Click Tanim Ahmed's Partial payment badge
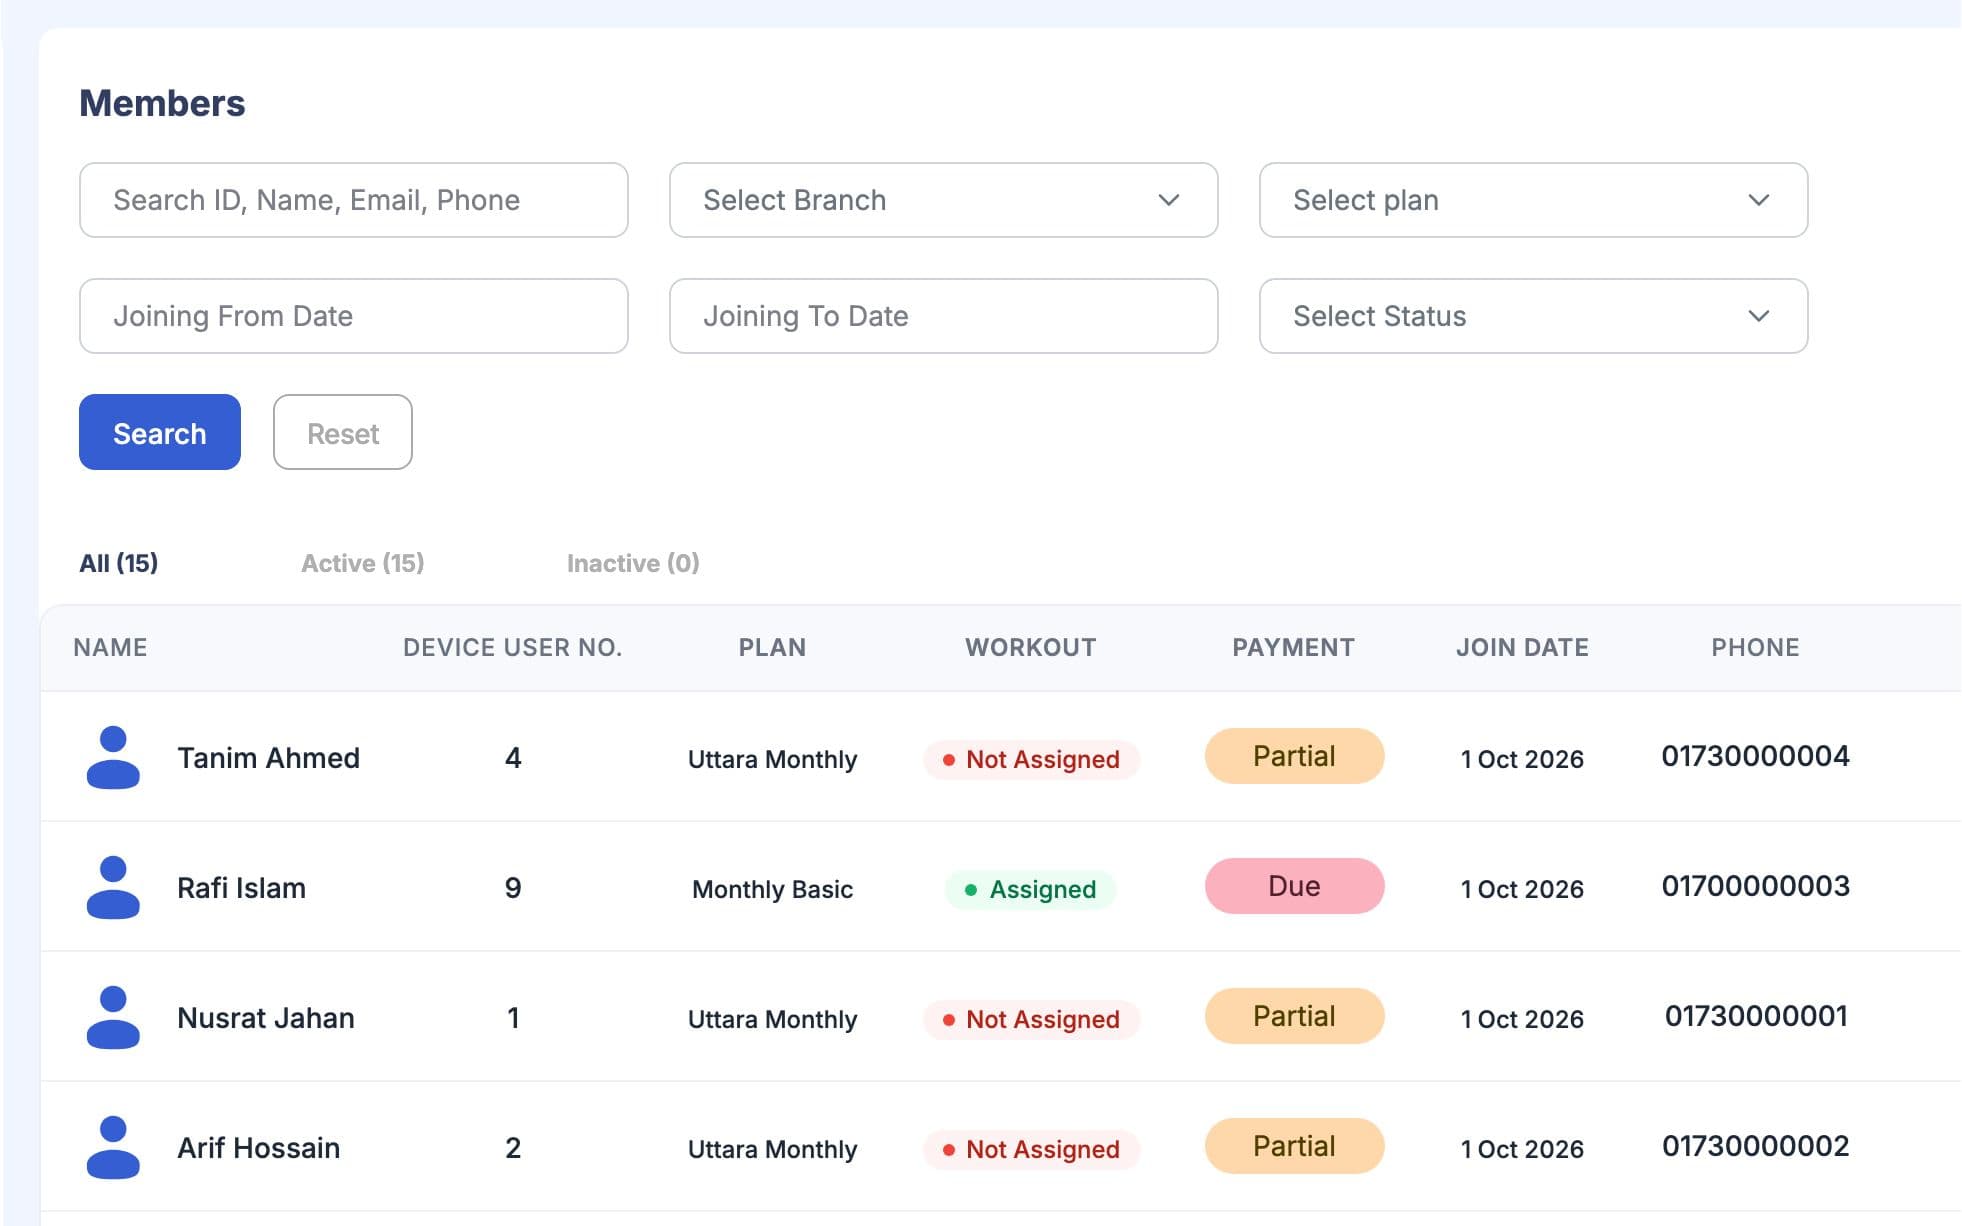1962x1226 pixels. [x=1294, y=756]
